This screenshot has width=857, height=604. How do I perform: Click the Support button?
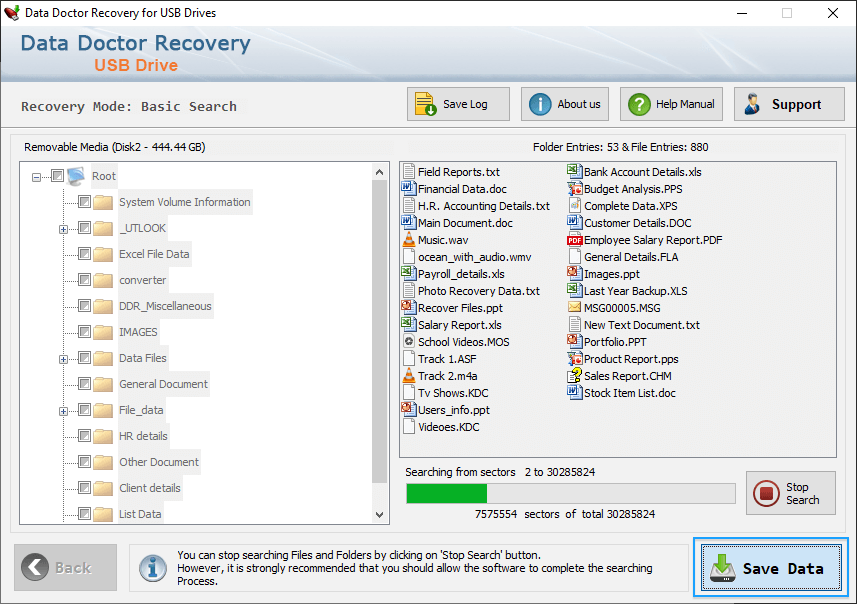pyautogui.click(x=789, y=104)
